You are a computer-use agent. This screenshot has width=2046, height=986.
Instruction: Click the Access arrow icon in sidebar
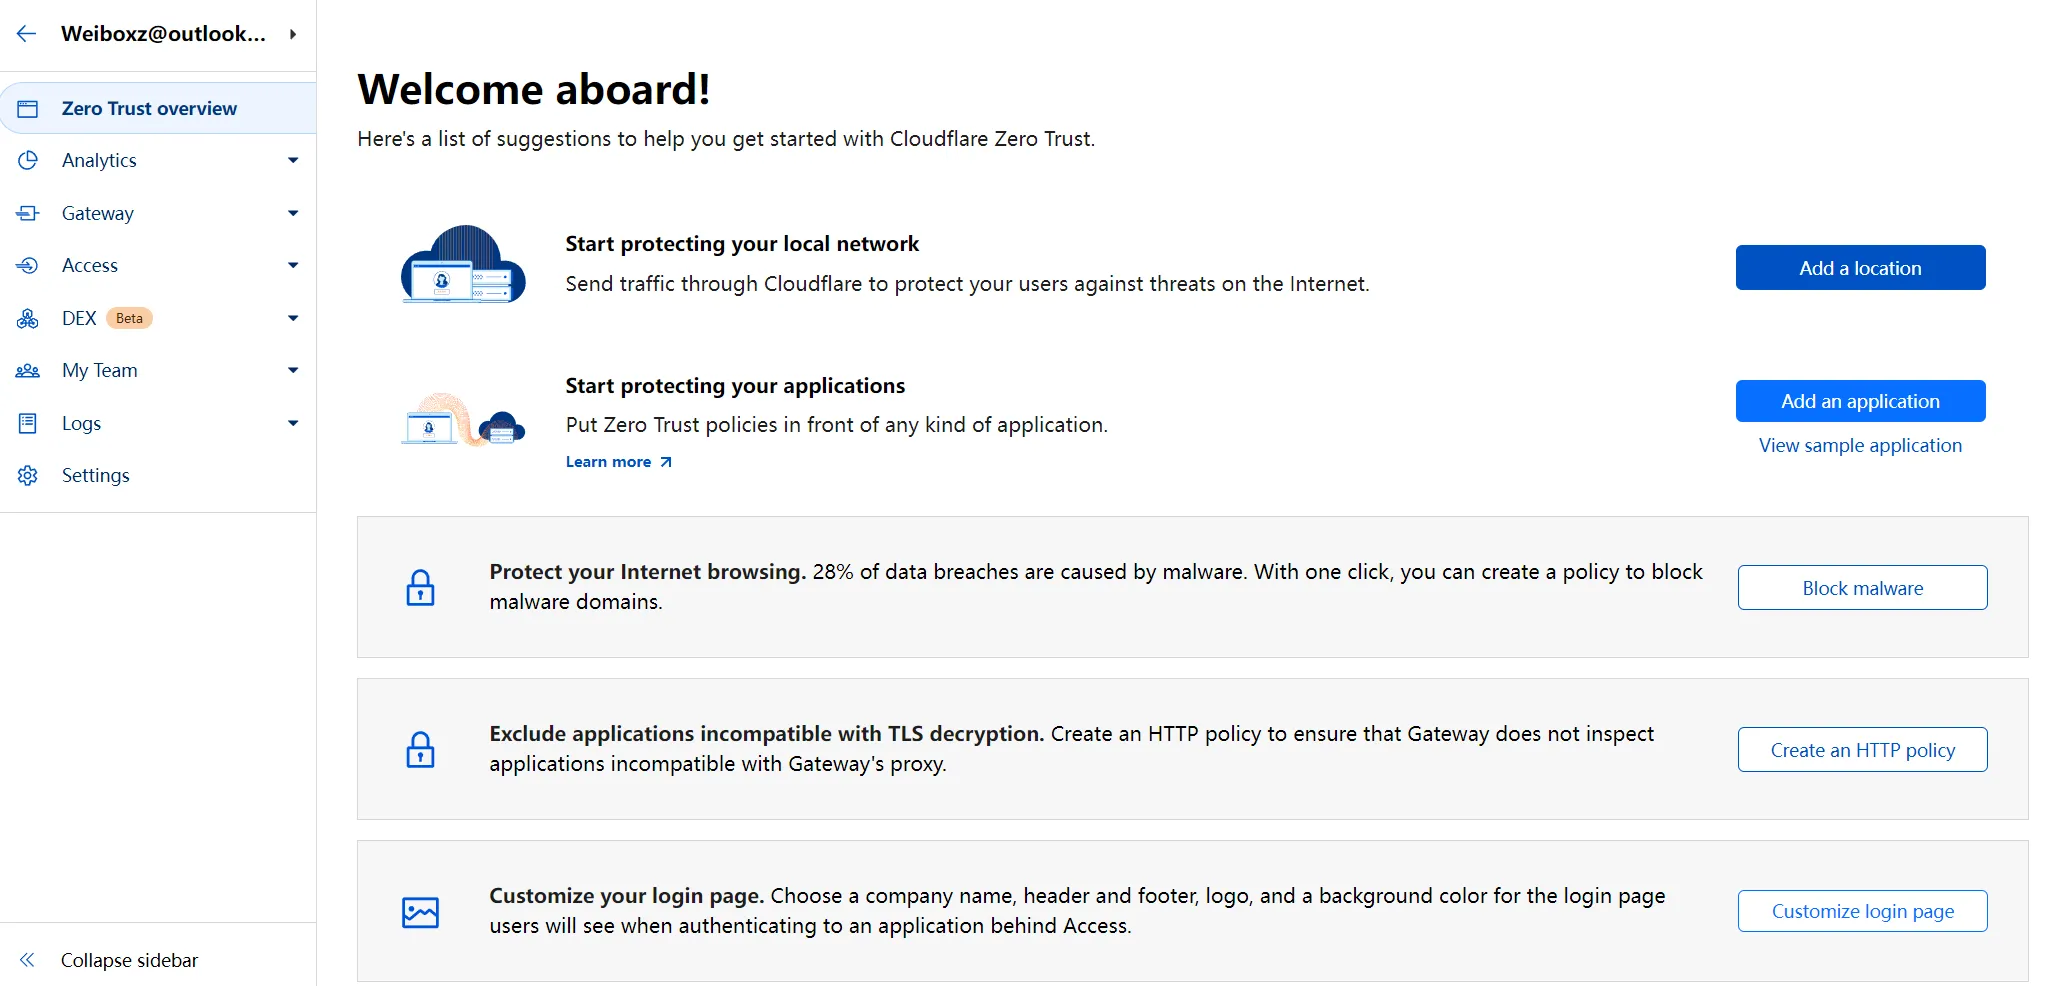(28, 265)
